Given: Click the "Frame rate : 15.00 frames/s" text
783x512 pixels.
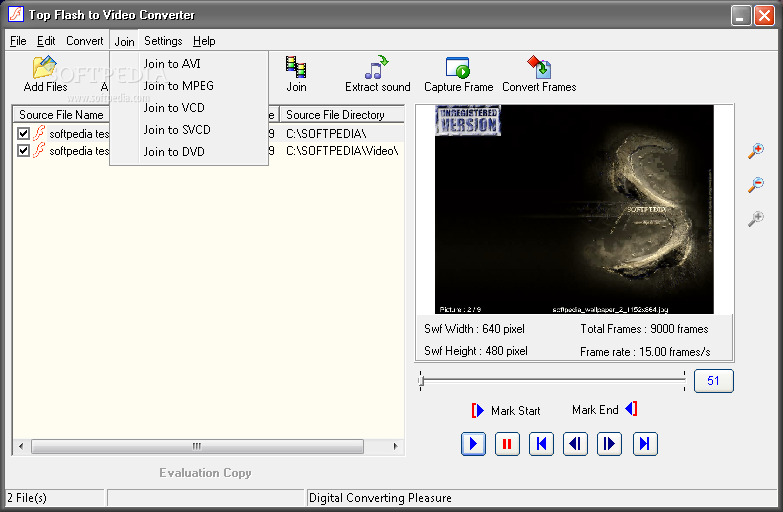Looking at the screenshot, I should tap(645, 352).
